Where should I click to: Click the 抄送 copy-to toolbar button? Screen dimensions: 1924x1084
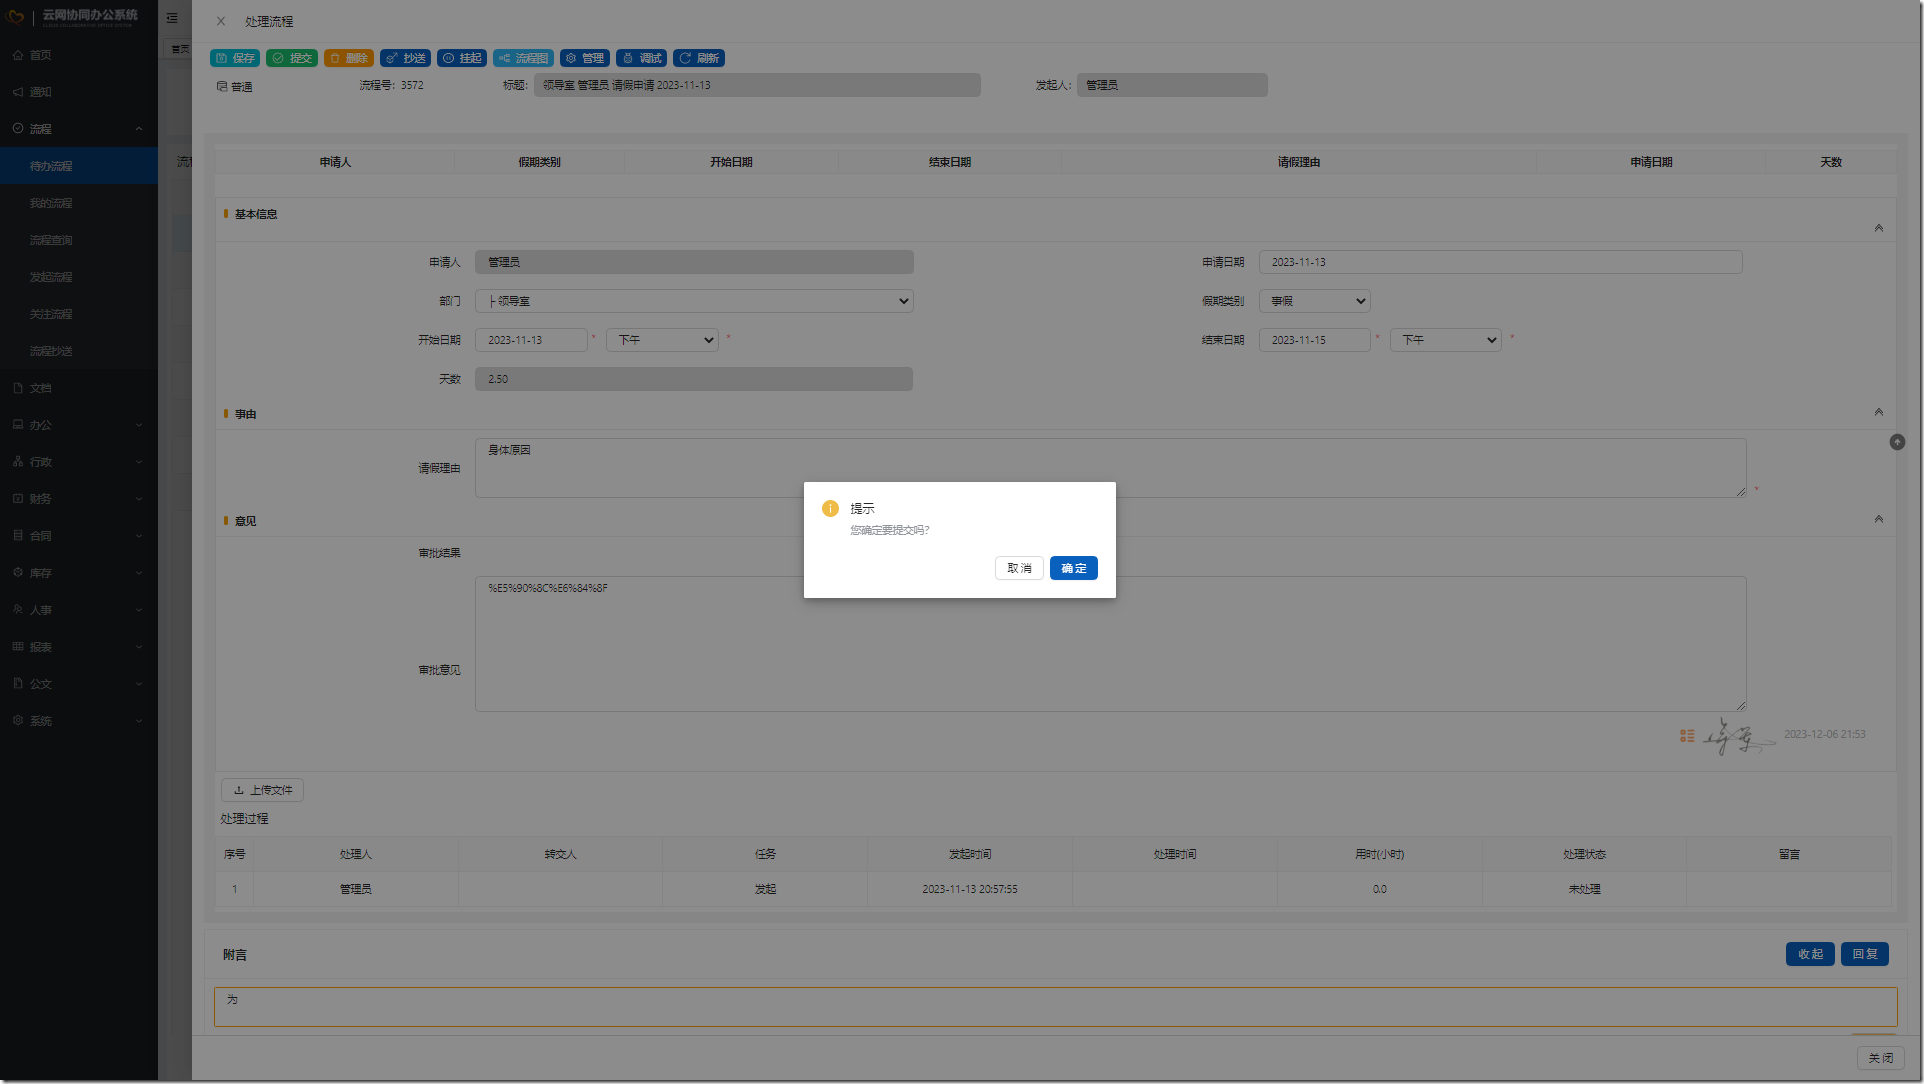click(x=405, y=58)
